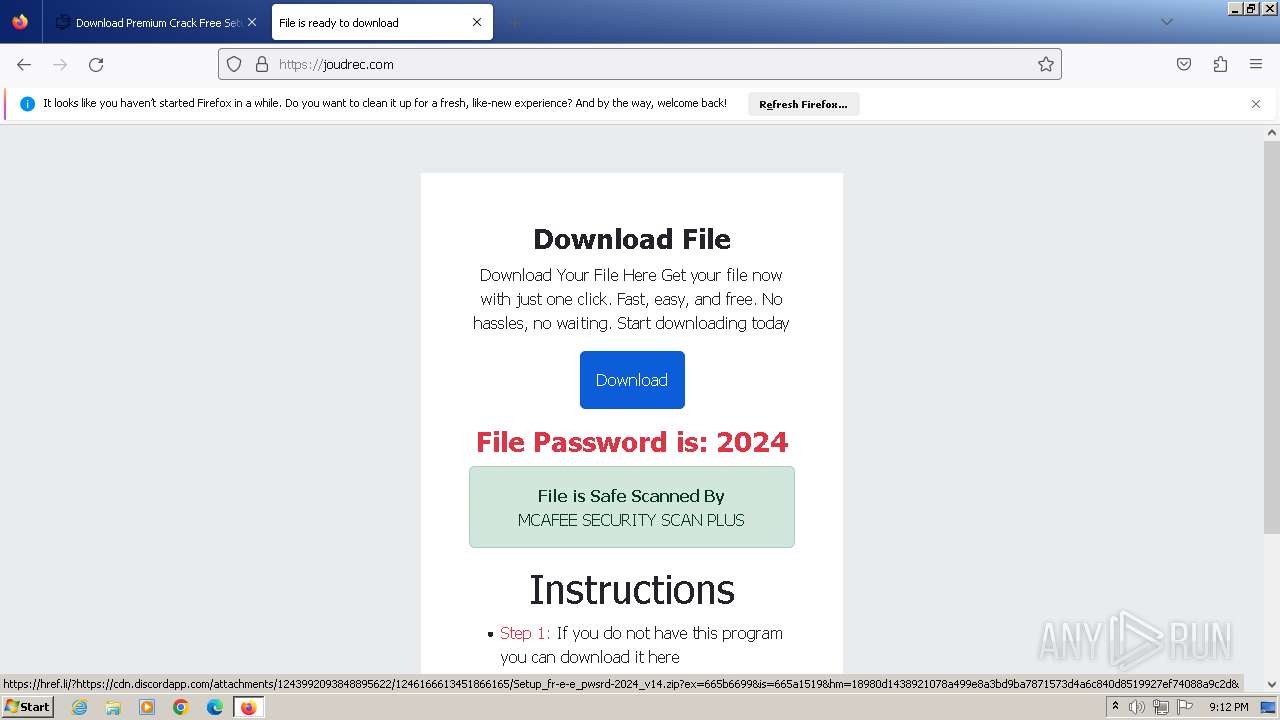The width and height of the screenshot is (1280, 720).
Task: Click the Refresh Firefox button
Action: [x=803, y=104]
